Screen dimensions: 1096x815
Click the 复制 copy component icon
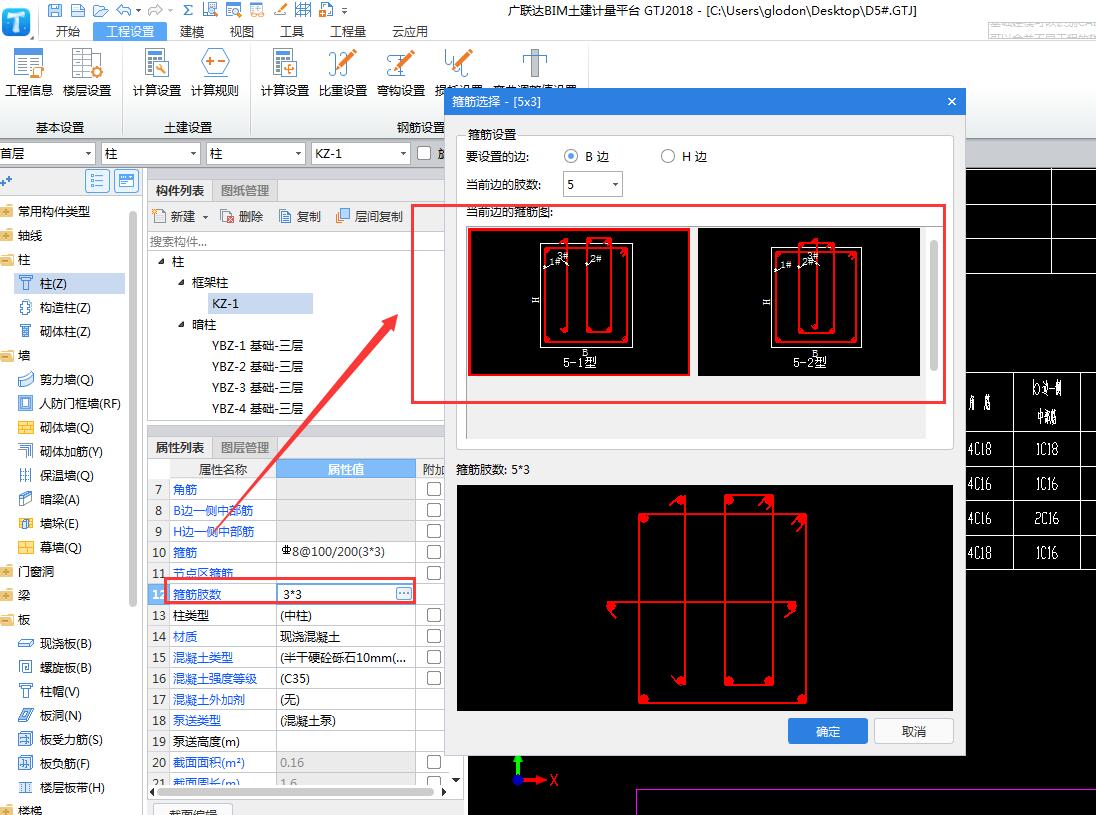(285, 217)
